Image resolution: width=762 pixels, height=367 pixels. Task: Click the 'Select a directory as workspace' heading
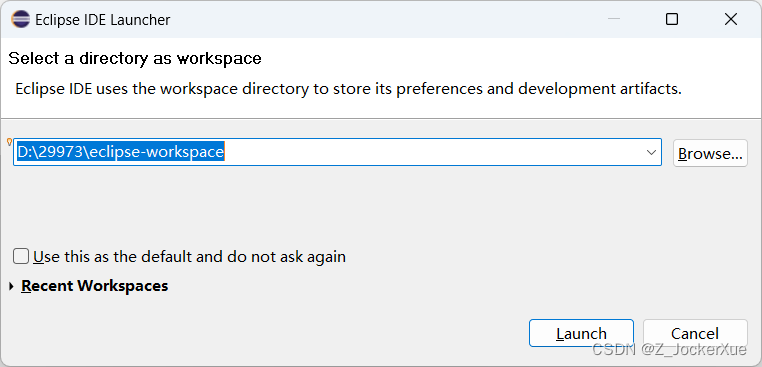pyautogui.click(x=135, y=58)
